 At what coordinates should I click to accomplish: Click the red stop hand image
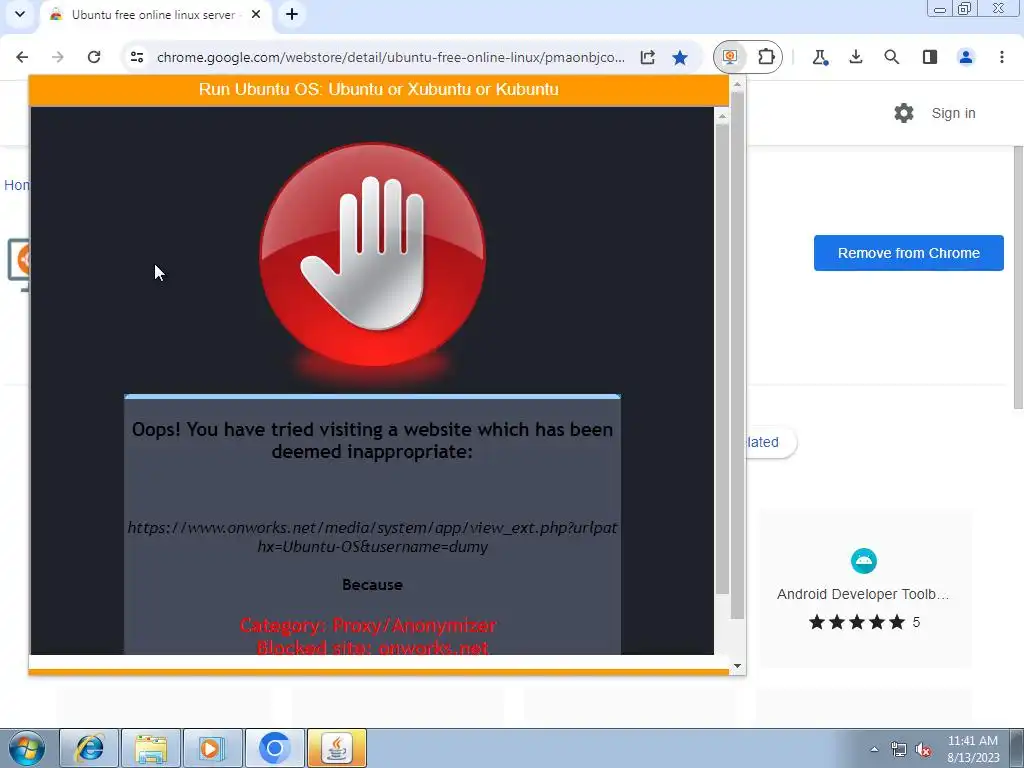click(372, 255)
